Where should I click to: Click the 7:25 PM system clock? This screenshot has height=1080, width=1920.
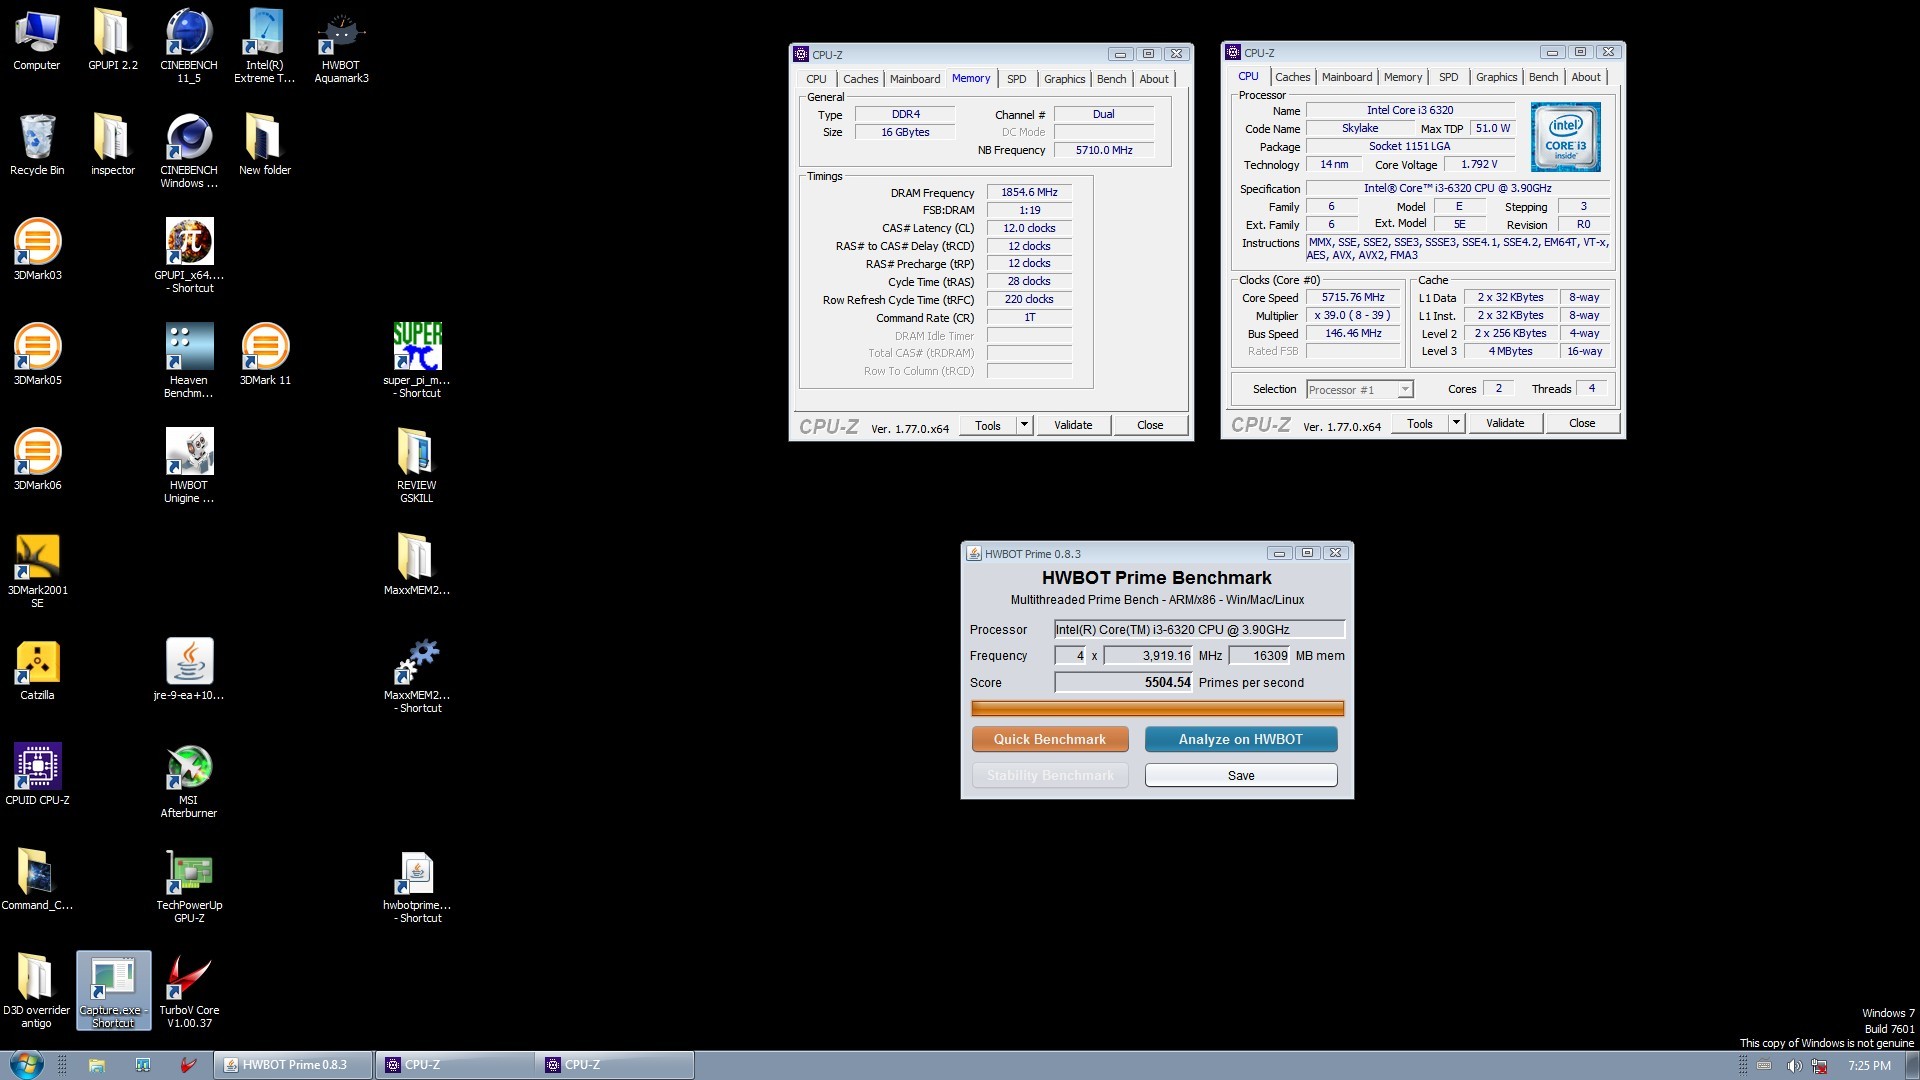tap(1869, 1066)
